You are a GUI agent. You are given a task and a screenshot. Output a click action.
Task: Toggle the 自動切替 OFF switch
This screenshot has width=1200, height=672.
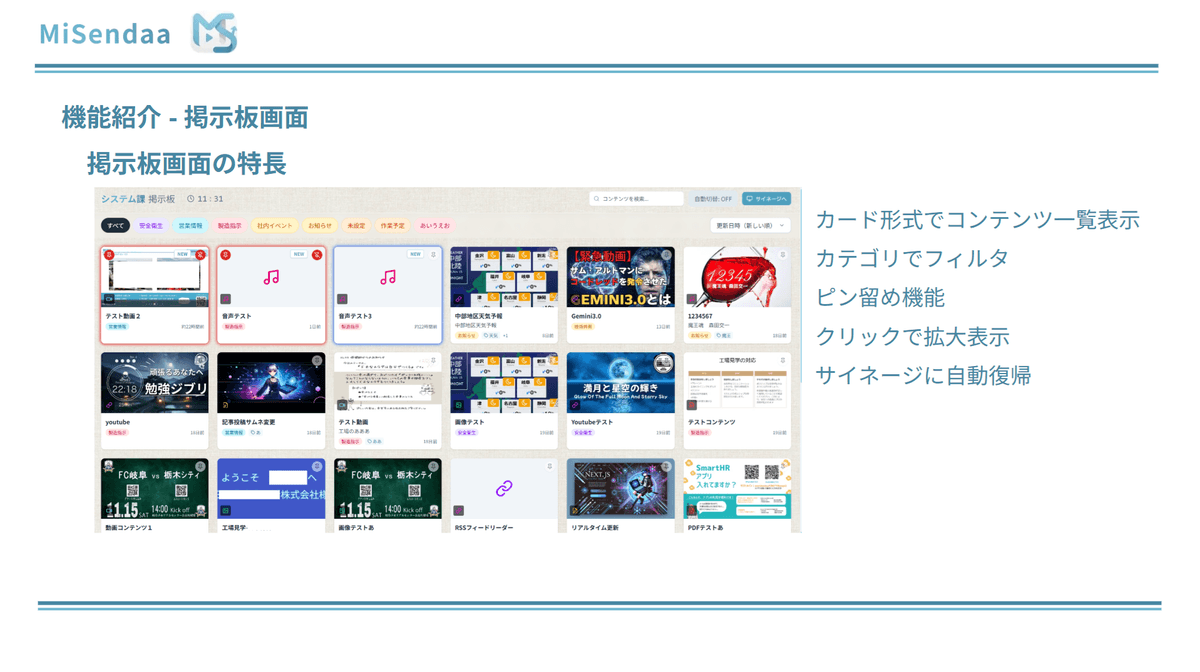click(x=713, y=199)
